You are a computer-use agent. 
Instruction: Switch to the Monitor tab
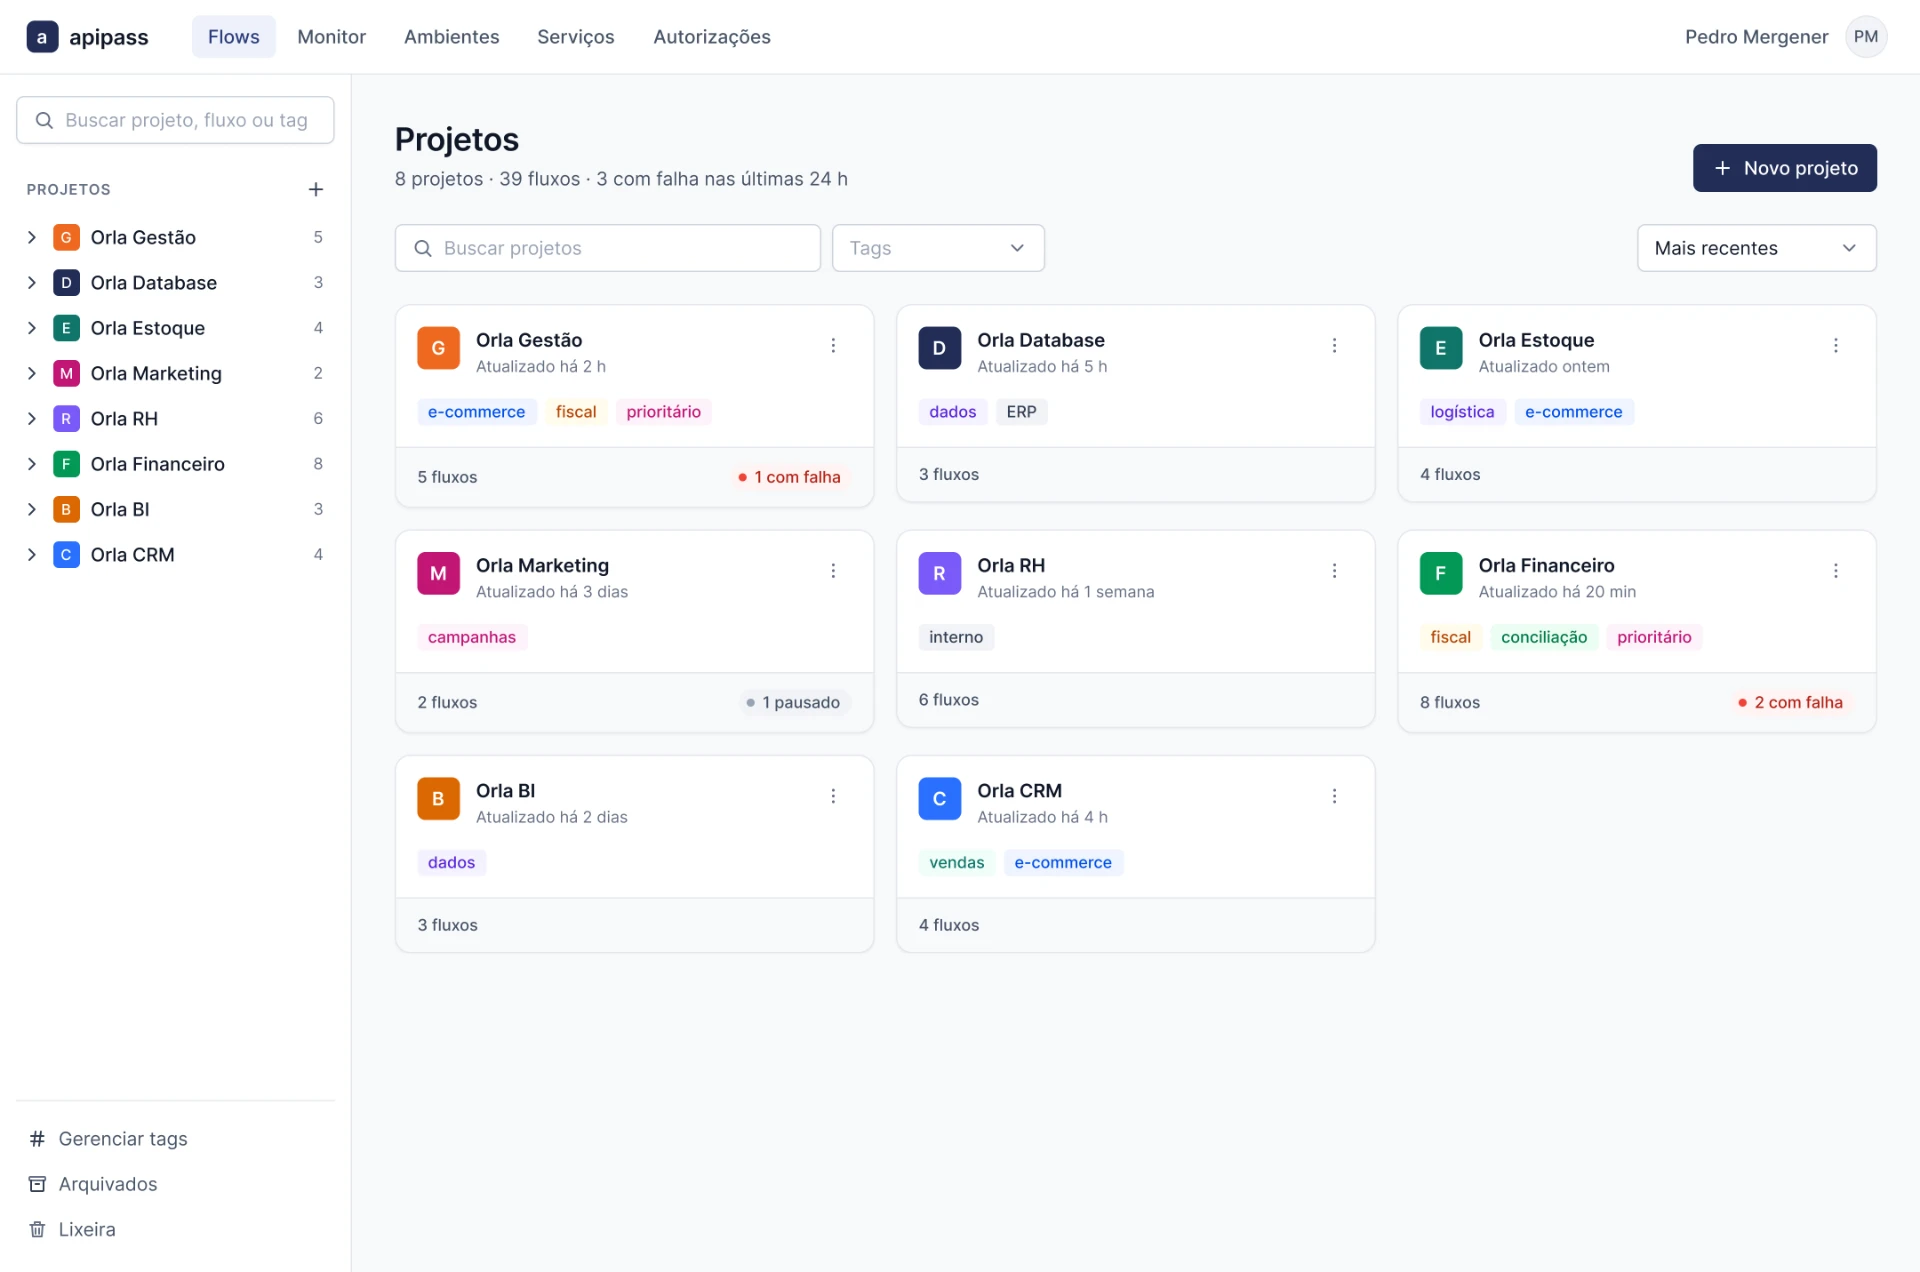[x=331, y=37]
